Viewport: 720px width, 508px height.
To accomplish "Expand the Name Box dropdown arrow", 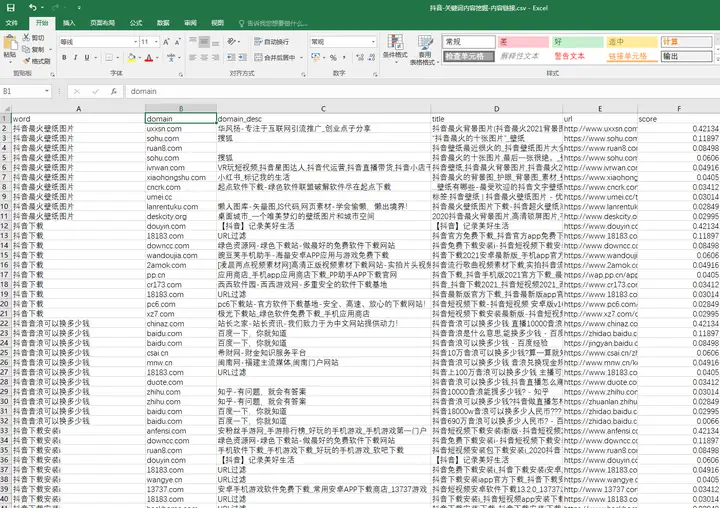I will pos(47,91).
